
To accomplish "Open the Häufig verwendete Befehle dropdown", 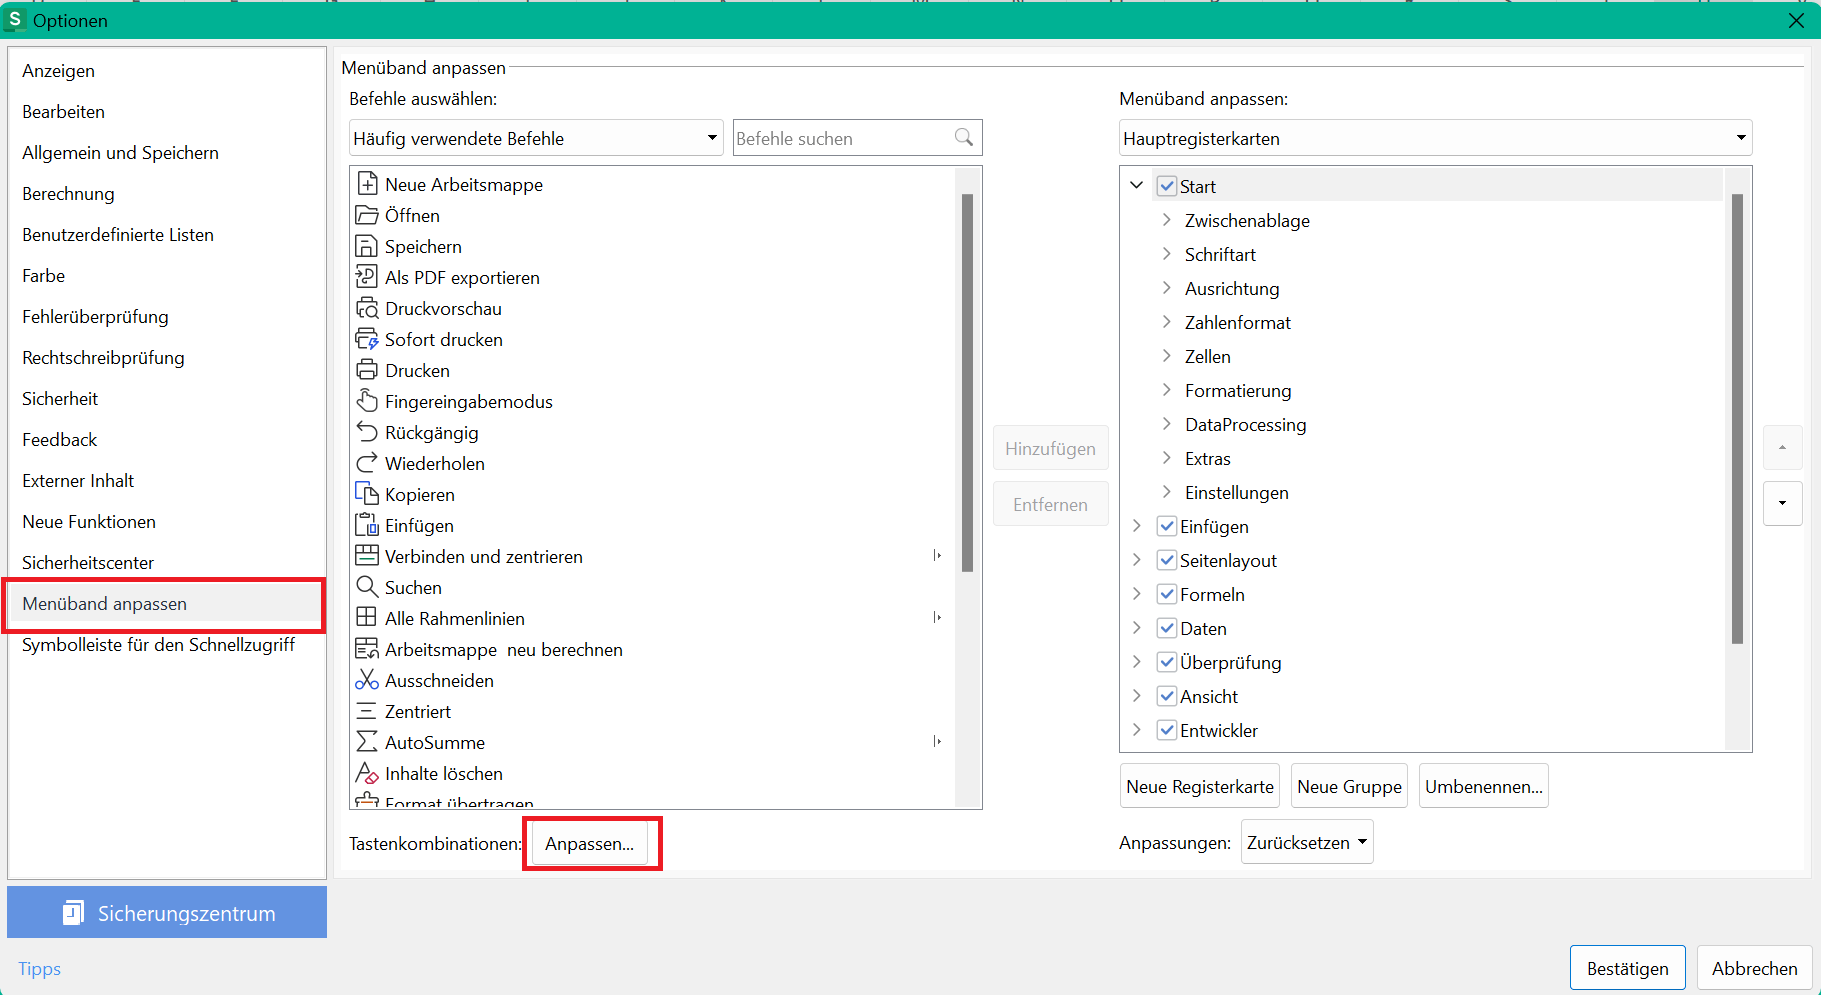I will point(536,138).
